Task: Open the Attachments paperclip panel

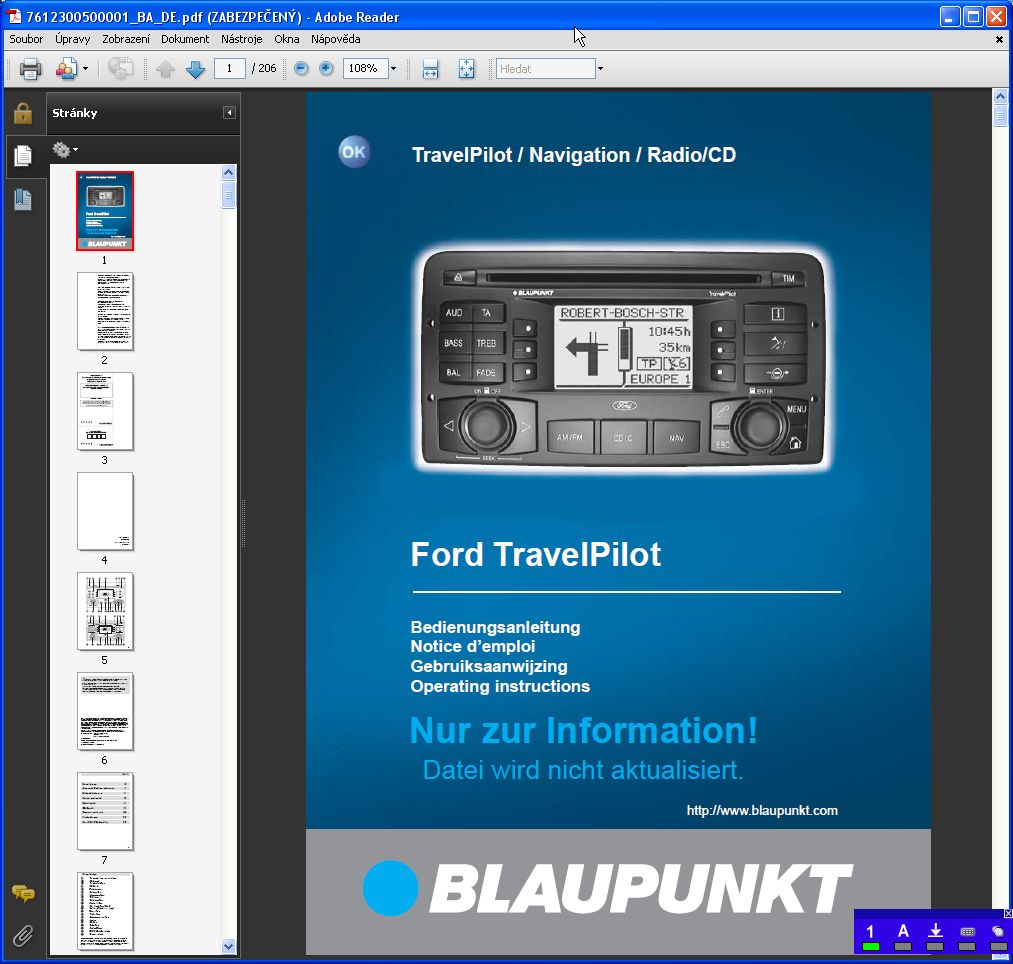Action: tap(22, 936)
